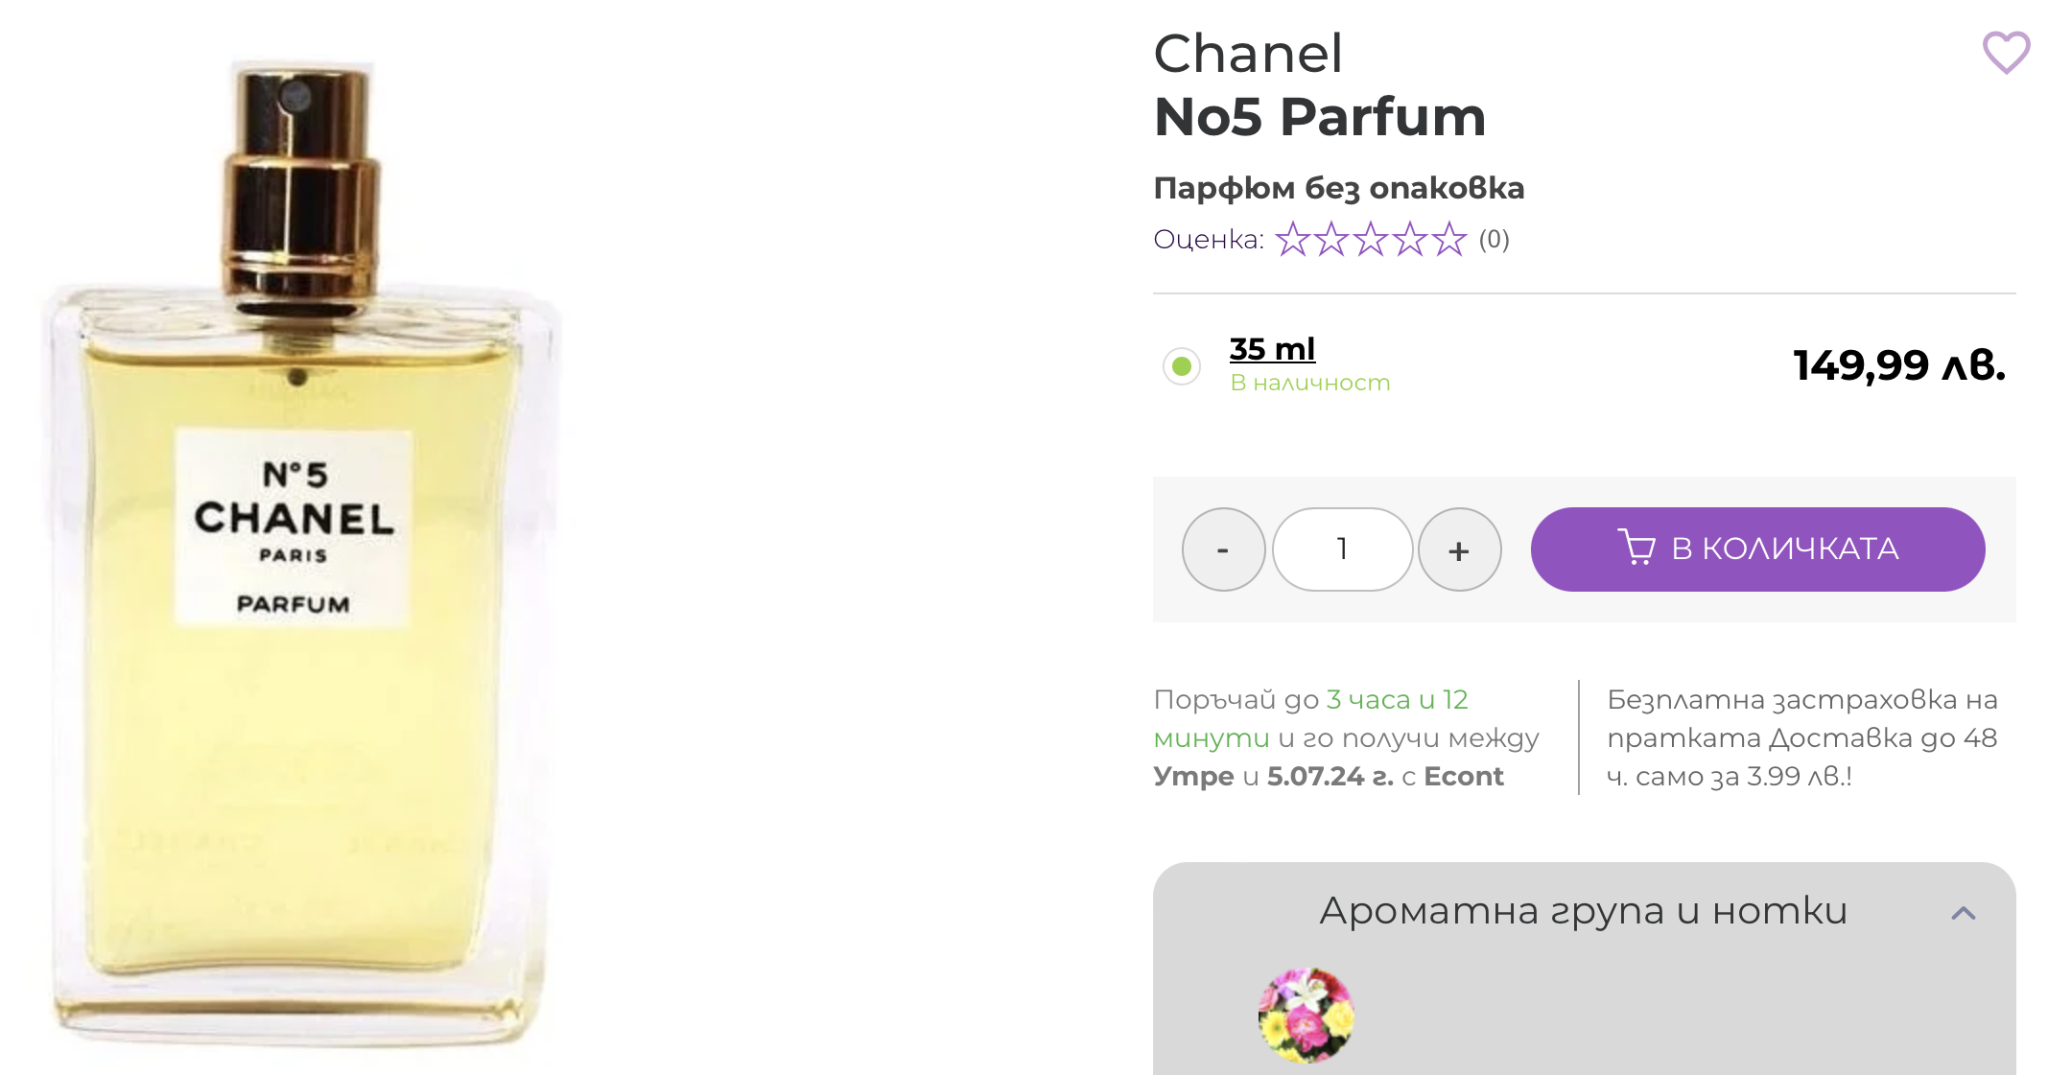
Task: Rate the product with first star
Action: (1292, 240)
